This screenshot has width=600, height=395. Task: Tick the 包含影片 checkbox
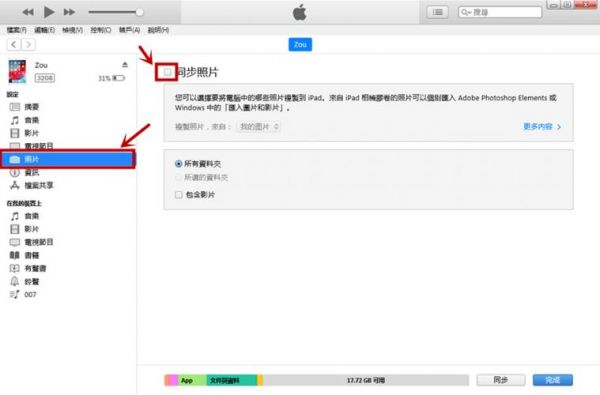pos(179,195)
